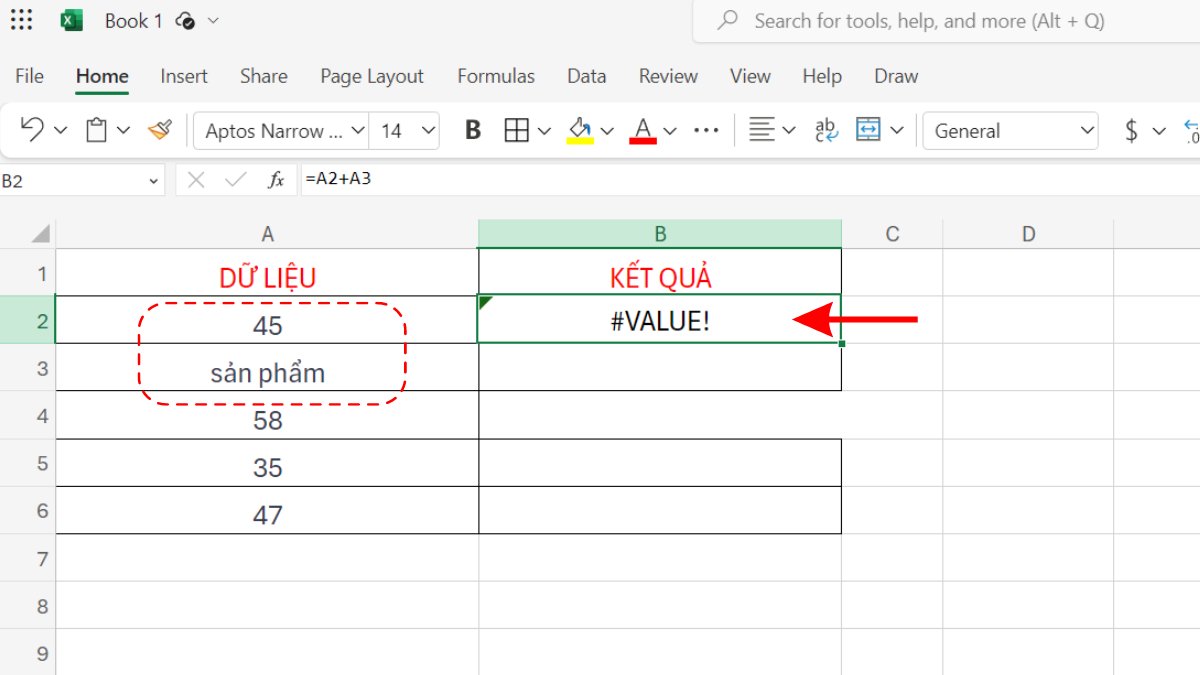Image resolution: width=1200 pixels, height=675 pixels.
Task: Click the Book 1 workbook name
Action: 132,20
